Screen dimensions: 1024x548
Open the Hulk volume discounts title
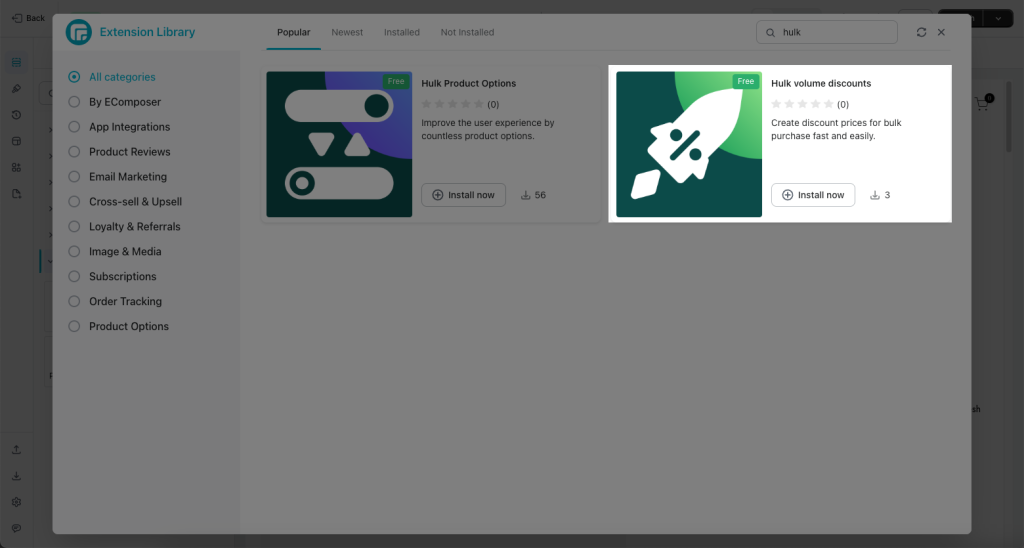(821, 84)
